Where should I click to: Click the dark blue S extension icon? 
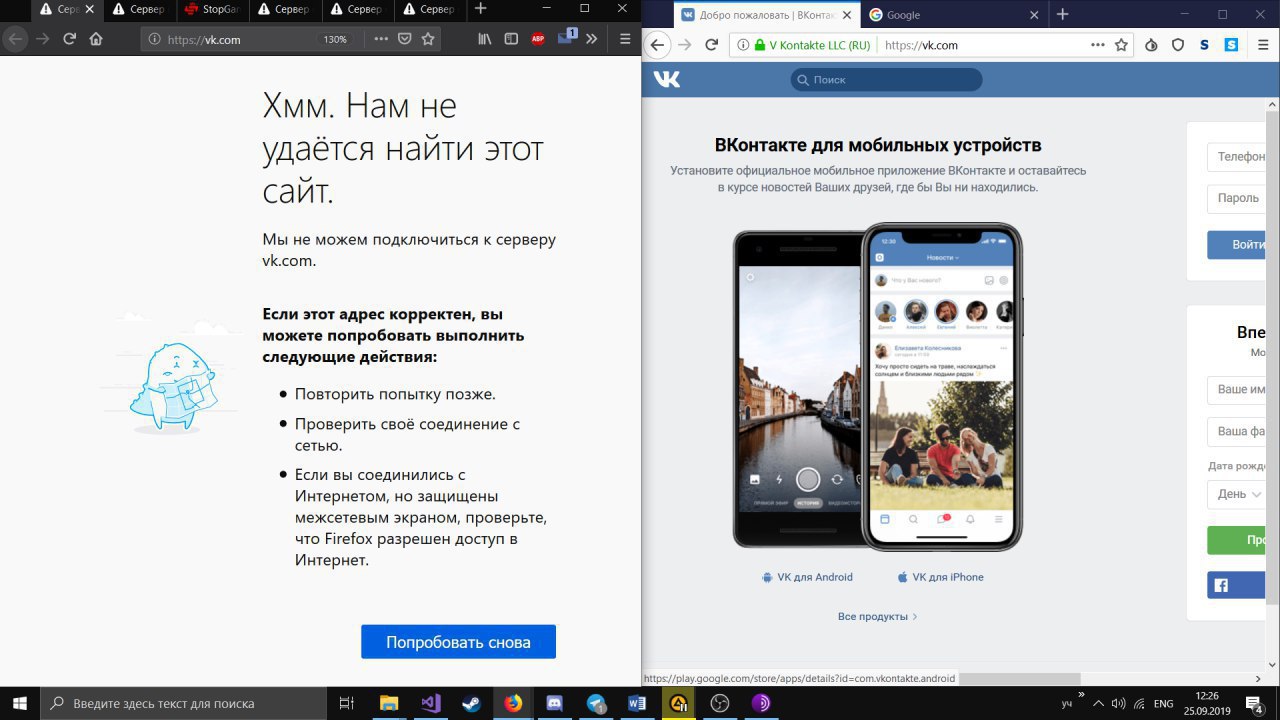[x=1205, y=45]
